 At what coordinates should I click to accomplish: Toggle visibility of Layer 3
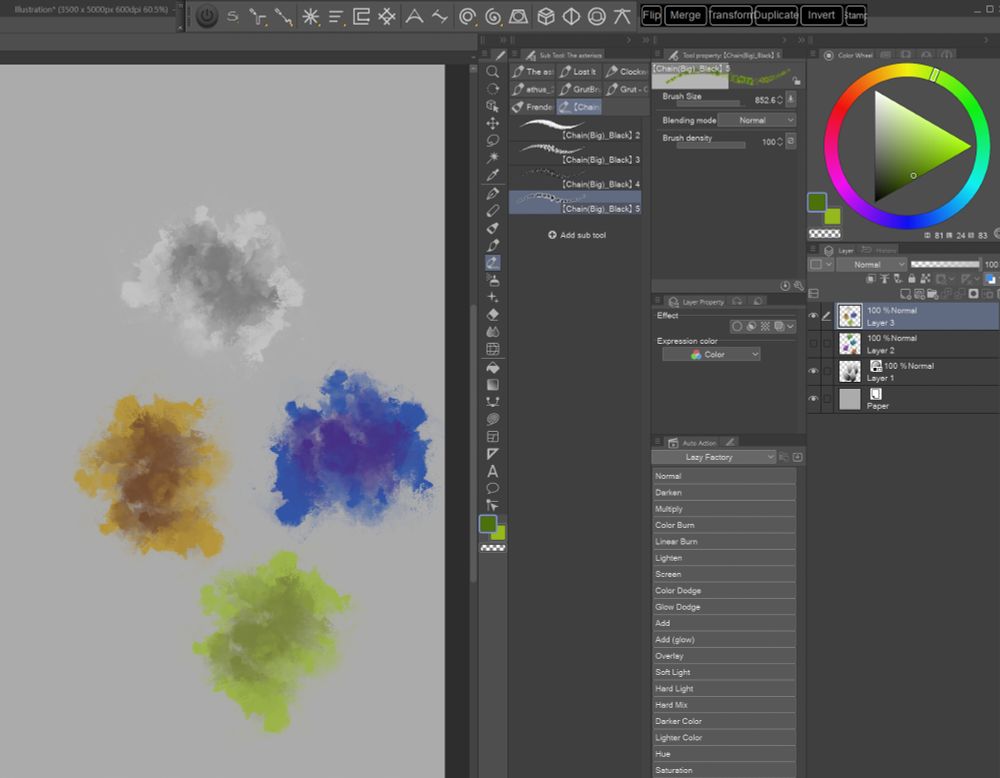coord(813,316)
